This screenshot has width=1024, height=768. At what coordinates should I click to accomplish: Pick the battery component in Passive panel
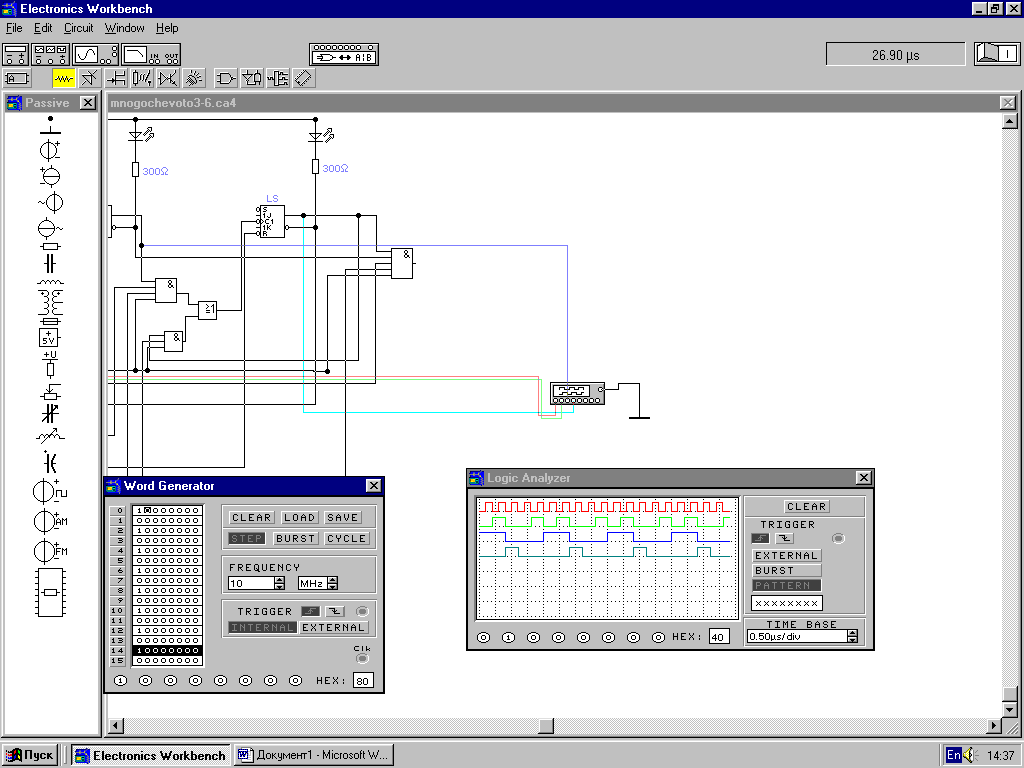pos(50,150)
